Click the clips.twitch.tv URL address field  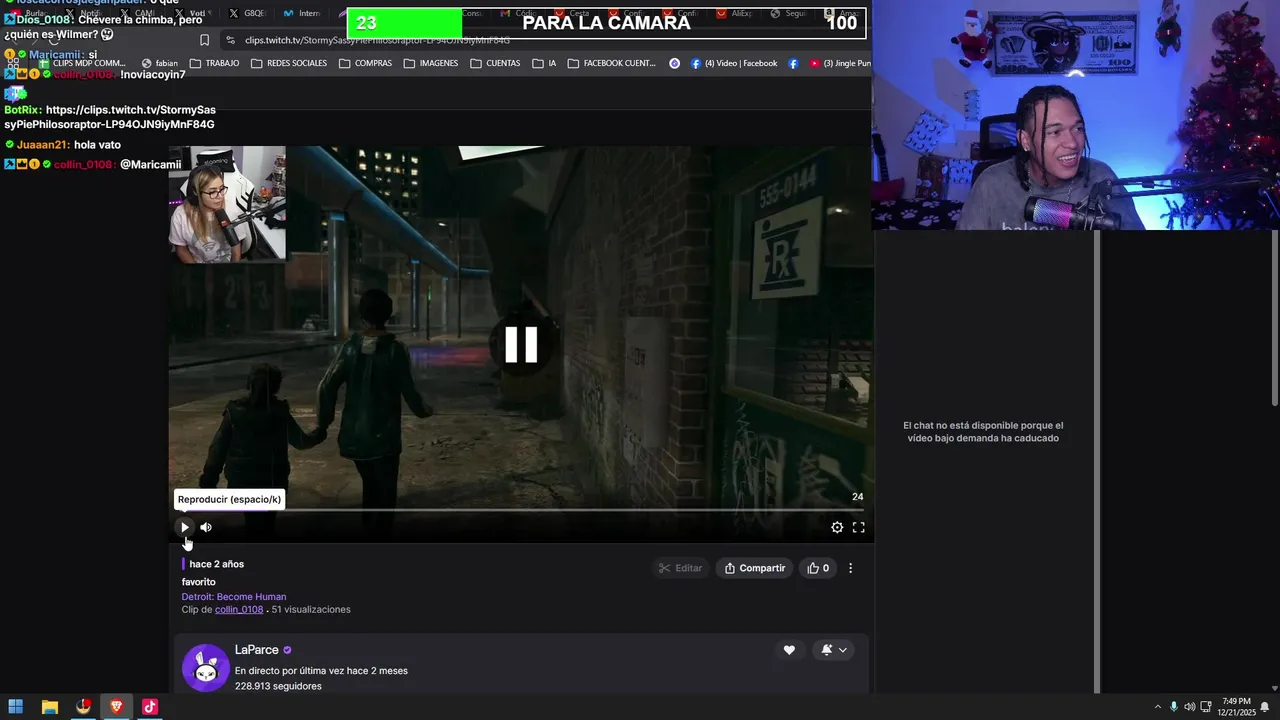pyautogui.click(x=378, y=40)
